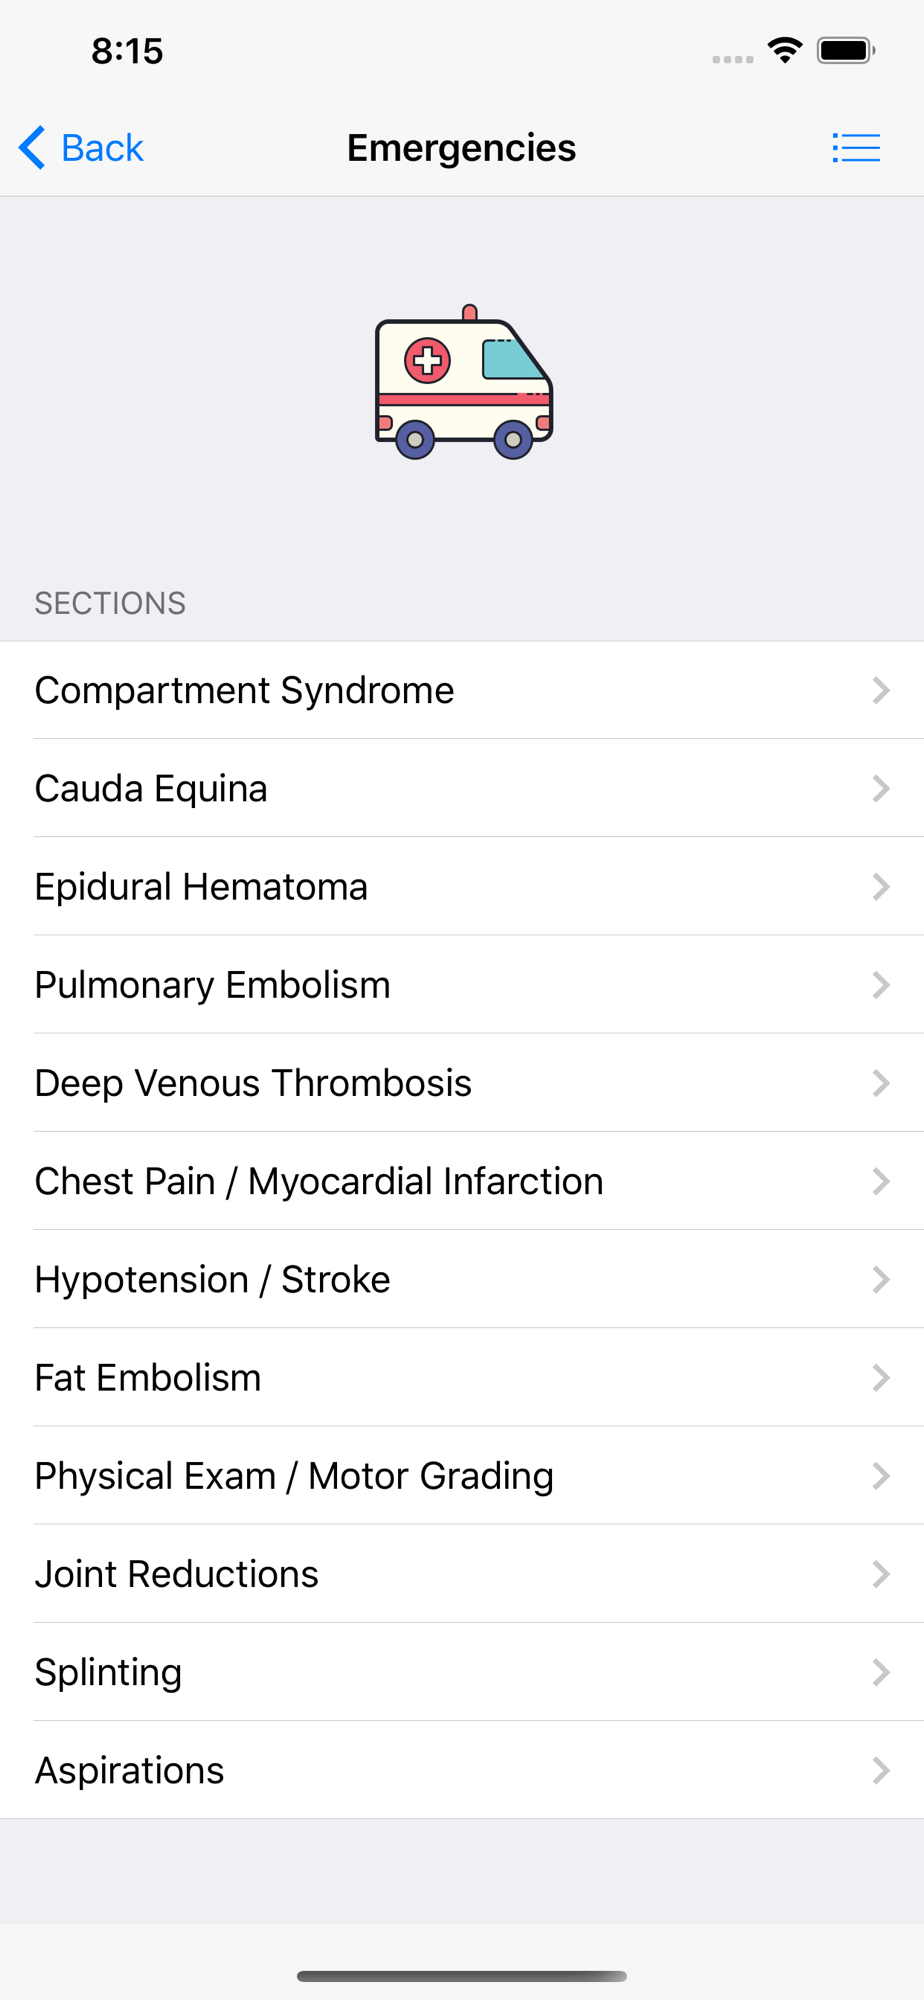Image resolution: width=924 pixels, height=2000 pixels.
Task: Open Deep Venous Thrombosis section
Action: [462, 1083]
